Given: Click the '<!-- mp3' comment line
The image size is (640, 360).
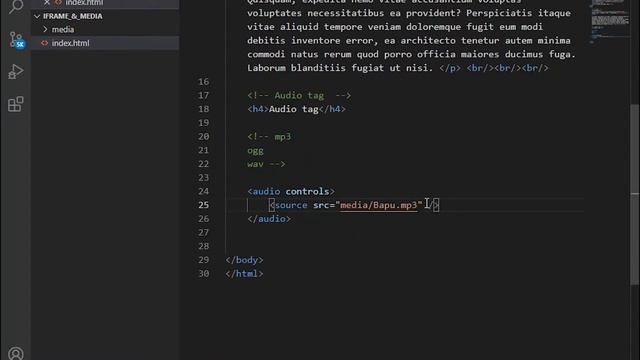Looking at the screenshot, I should pyautogui.click(x=269, y=137).
